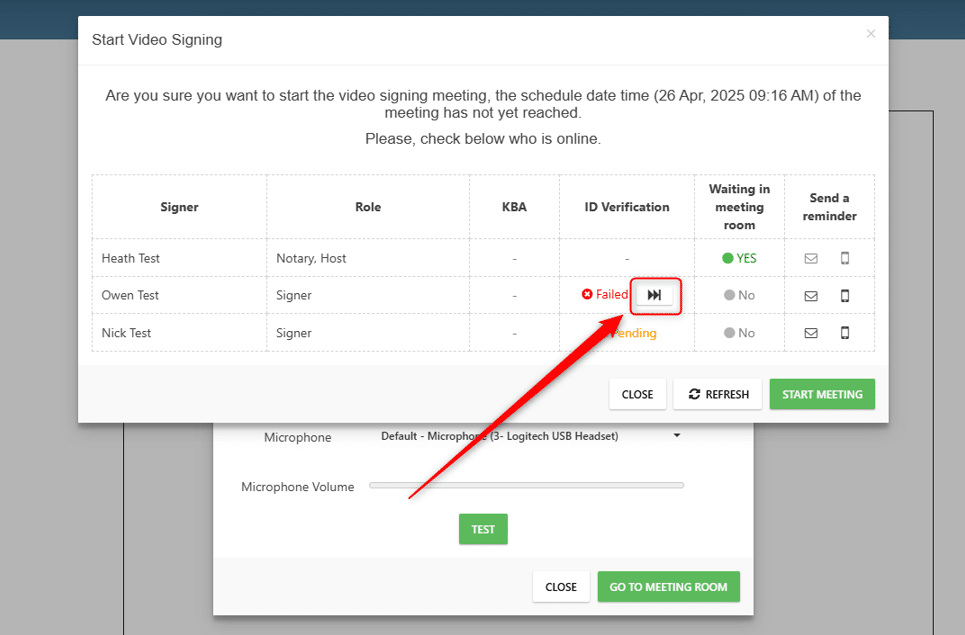Click phone reminder icon for Owen Test
965x635 pixels.
pyautogui.click(x=845, y=296)
